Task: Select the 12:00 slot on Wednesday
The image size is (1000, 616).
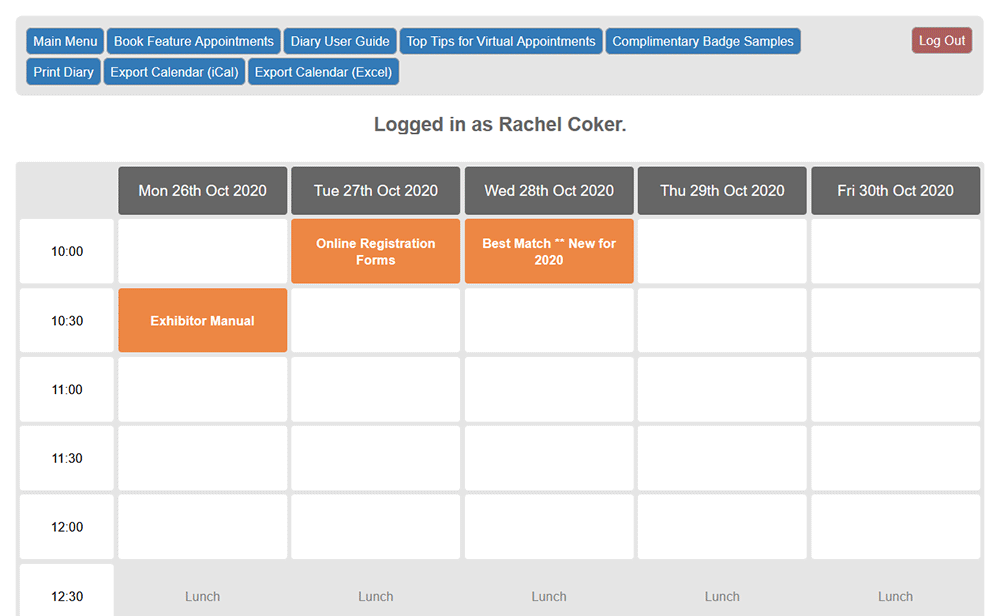Action: point(548,527)
